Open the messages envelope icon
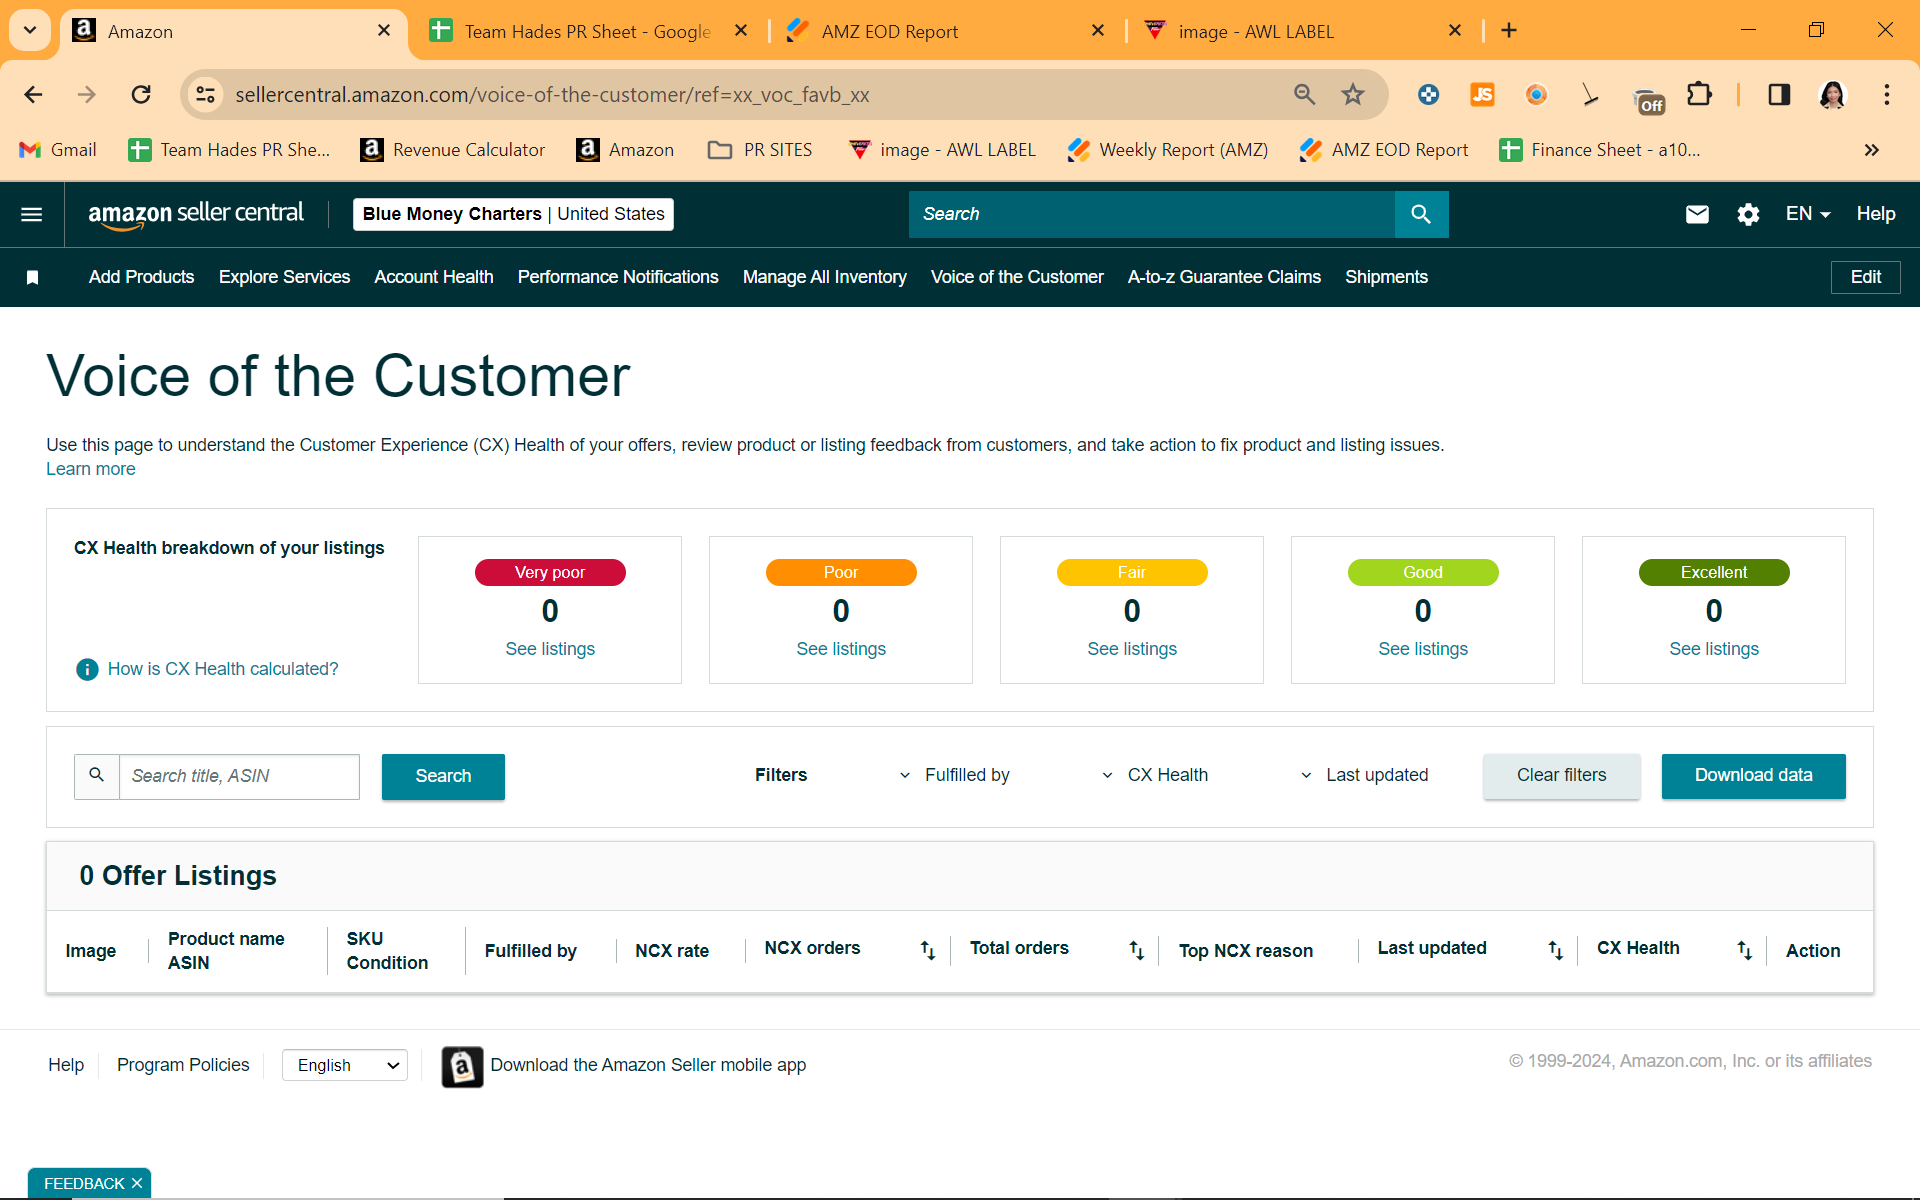 point(1697,214)
